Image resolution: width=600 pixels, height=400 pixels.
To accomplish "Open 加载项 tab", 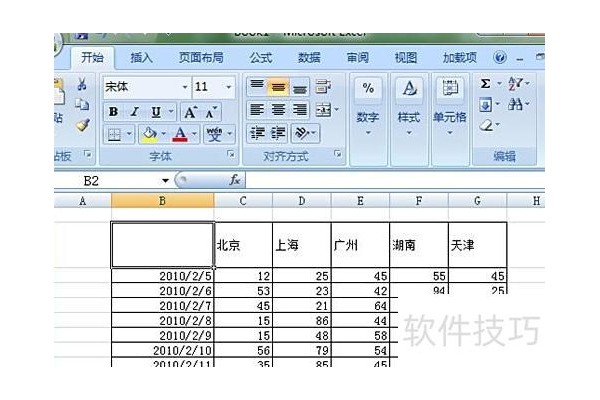I will point(460,58).
